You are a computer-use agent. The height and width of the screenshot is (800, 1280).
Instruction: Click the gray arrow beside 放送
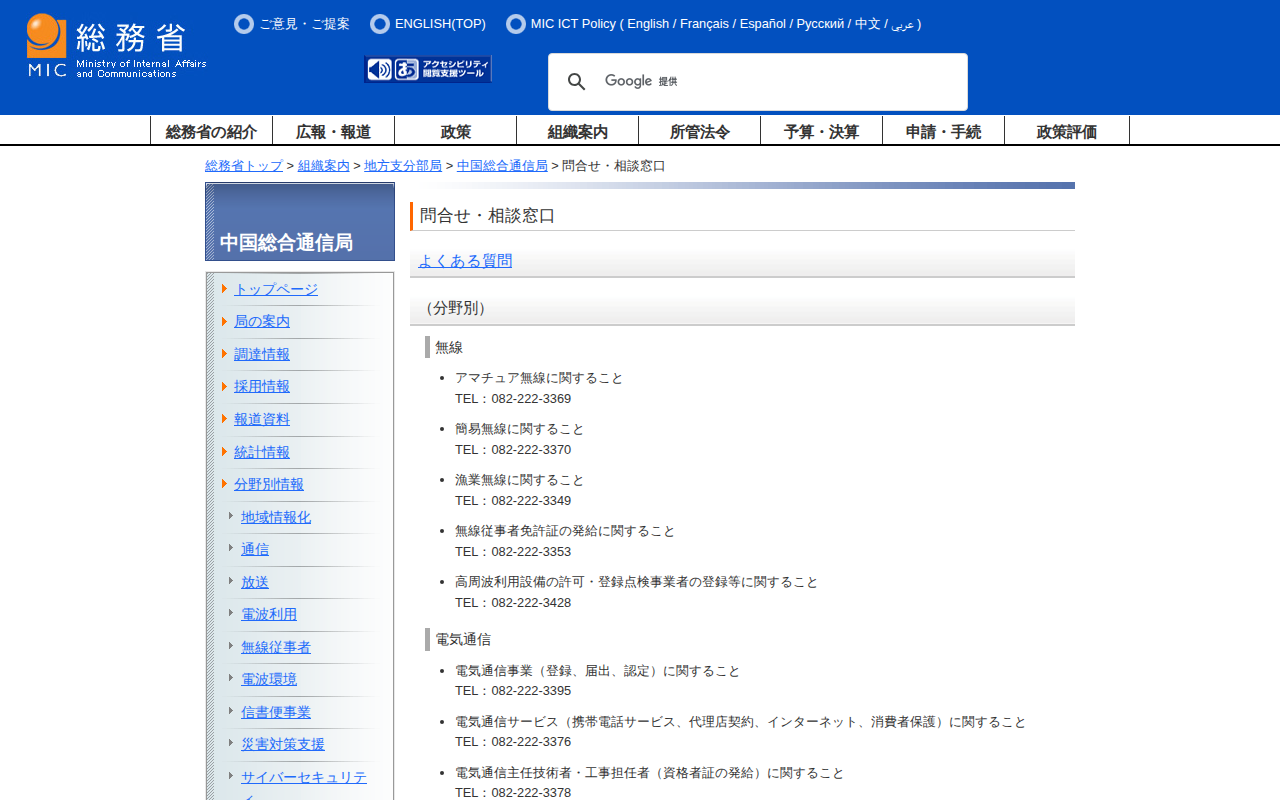coord(231,581)
